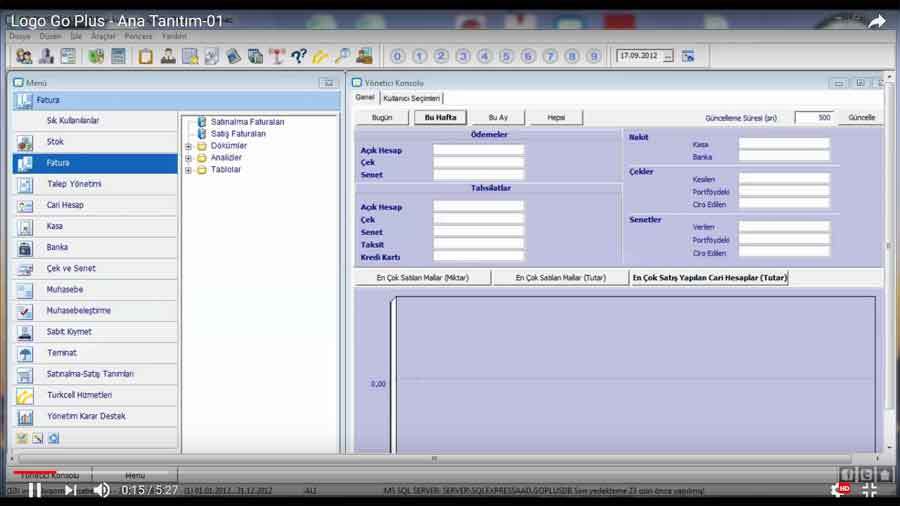Expand the Dökümler tree folder
The image size is (900, 506).
188,146
